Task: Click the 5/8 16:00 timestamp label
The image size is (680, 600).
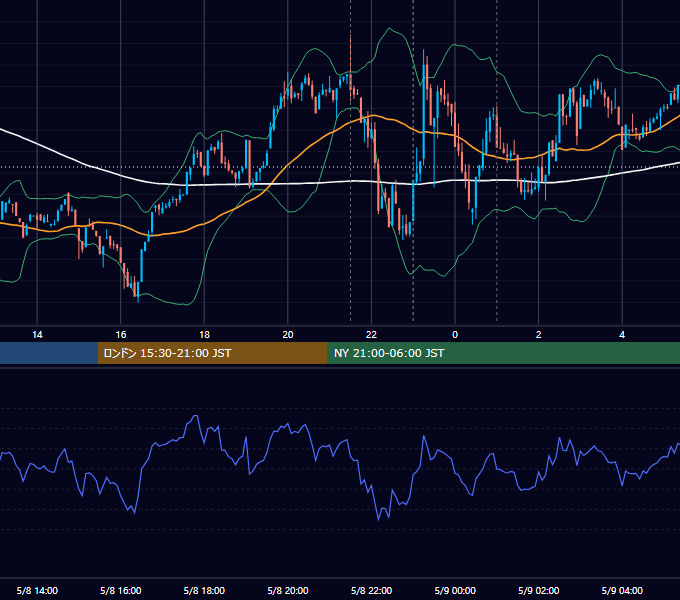Action: tap(121, 590)
